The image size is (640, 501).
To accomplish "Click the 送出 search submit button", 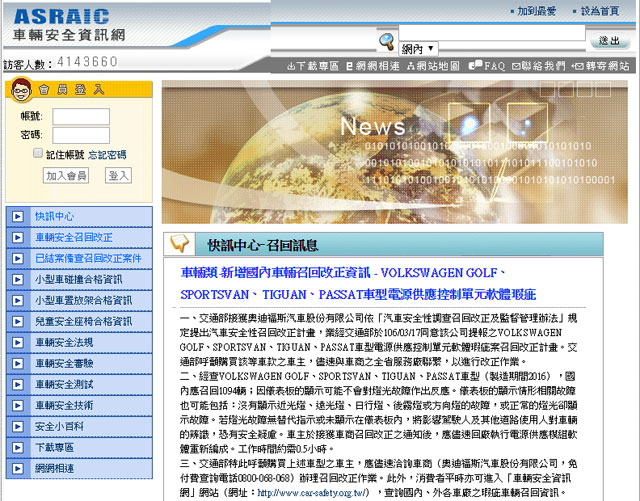I will point(609,41).
